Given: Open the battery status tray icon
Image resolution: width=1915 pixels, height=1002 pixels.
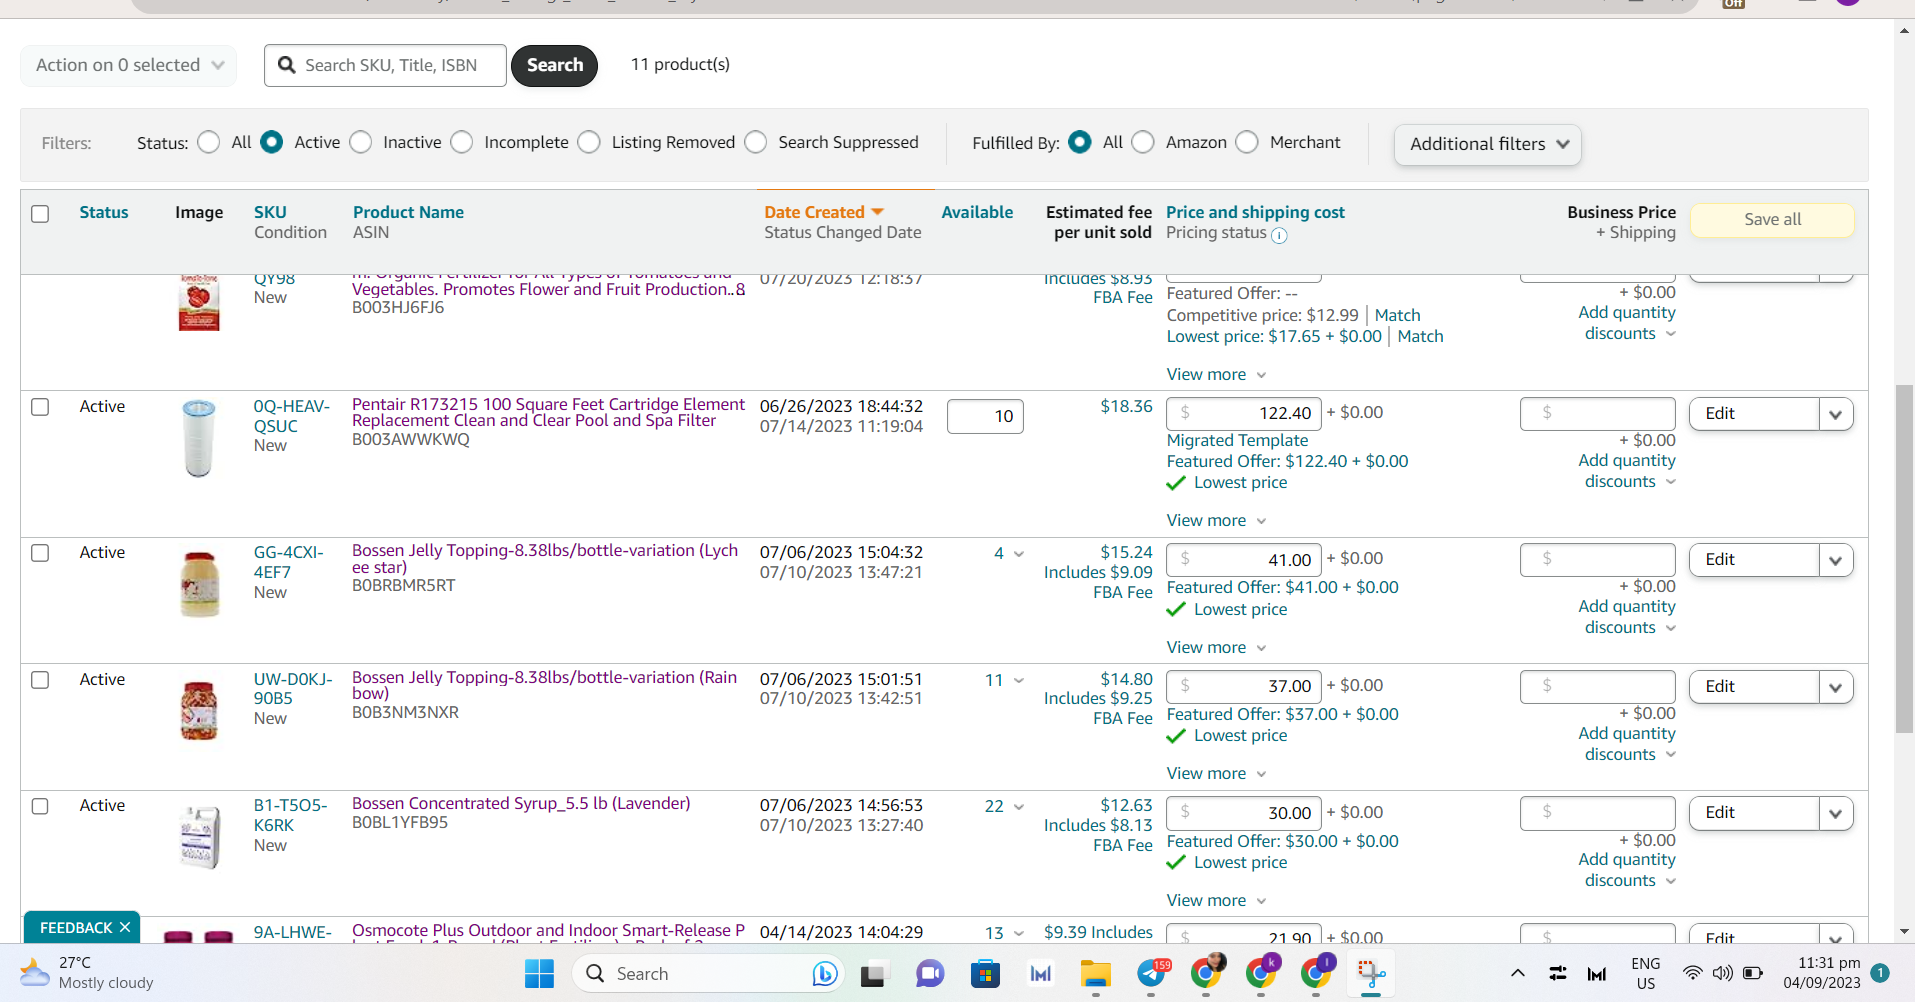Looking at the screenshot, I should 1753,973.
